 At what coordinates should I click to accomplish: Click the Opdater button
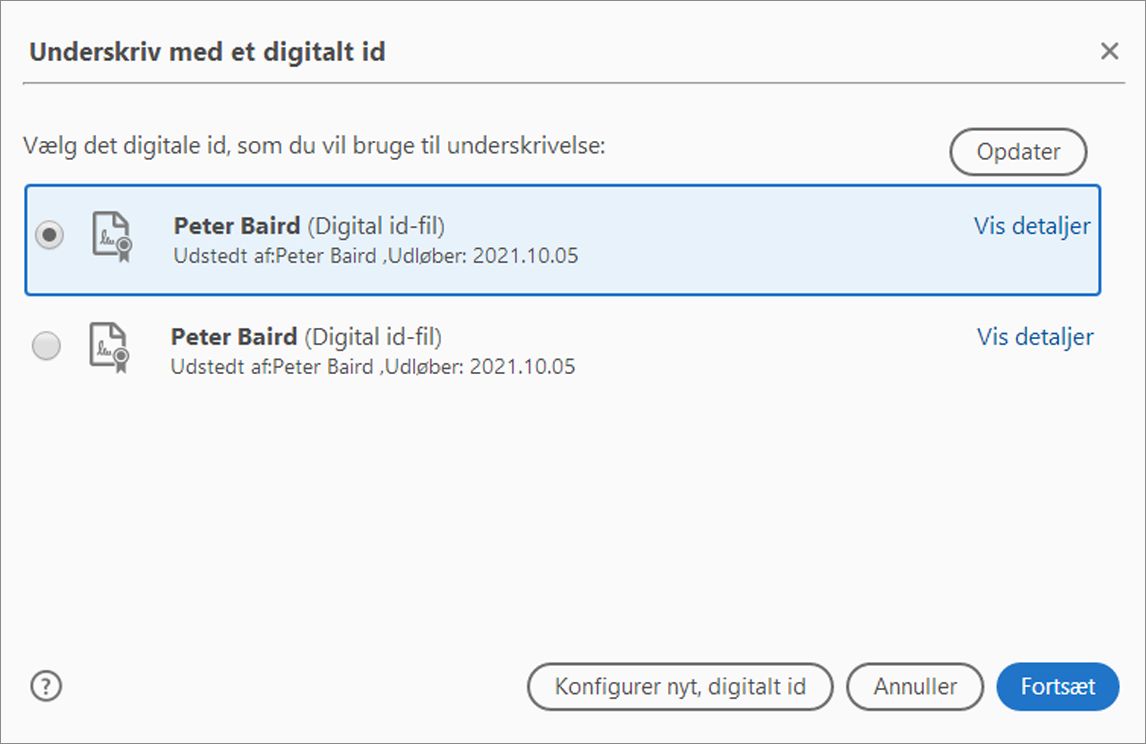tap(1018, 152)
